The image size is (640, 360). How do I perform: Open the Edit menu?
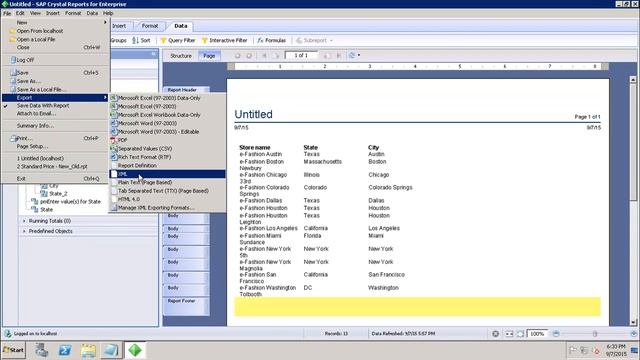[x=20, y=13]
